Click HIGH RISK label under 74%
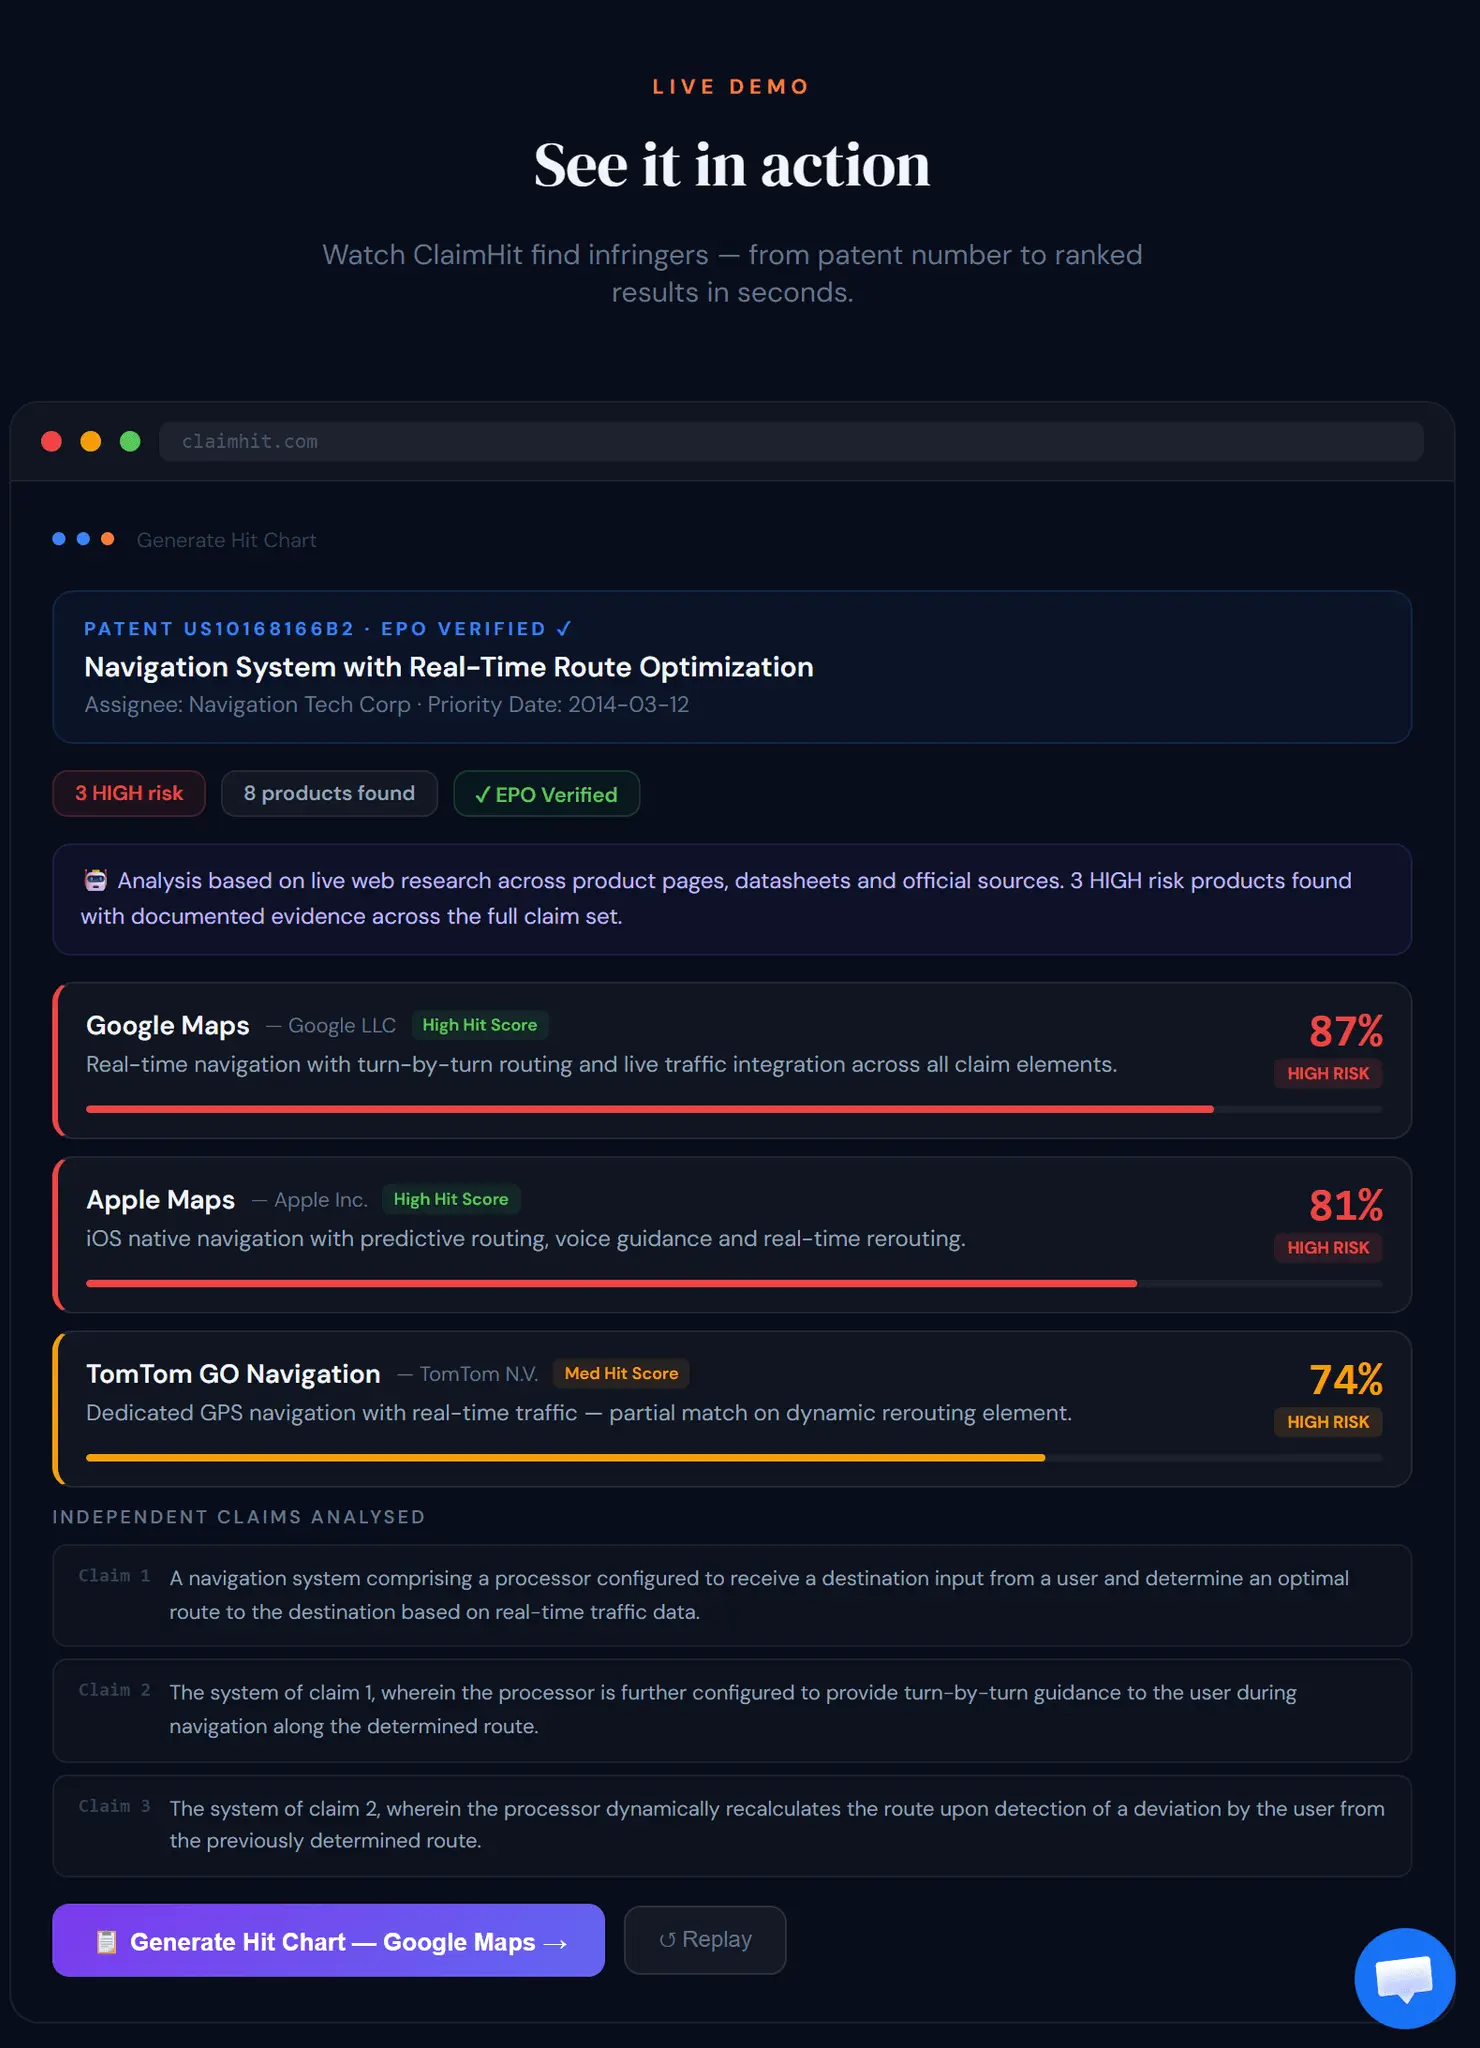The image size is (1480, 2048). click(x=1328, y=1421)
